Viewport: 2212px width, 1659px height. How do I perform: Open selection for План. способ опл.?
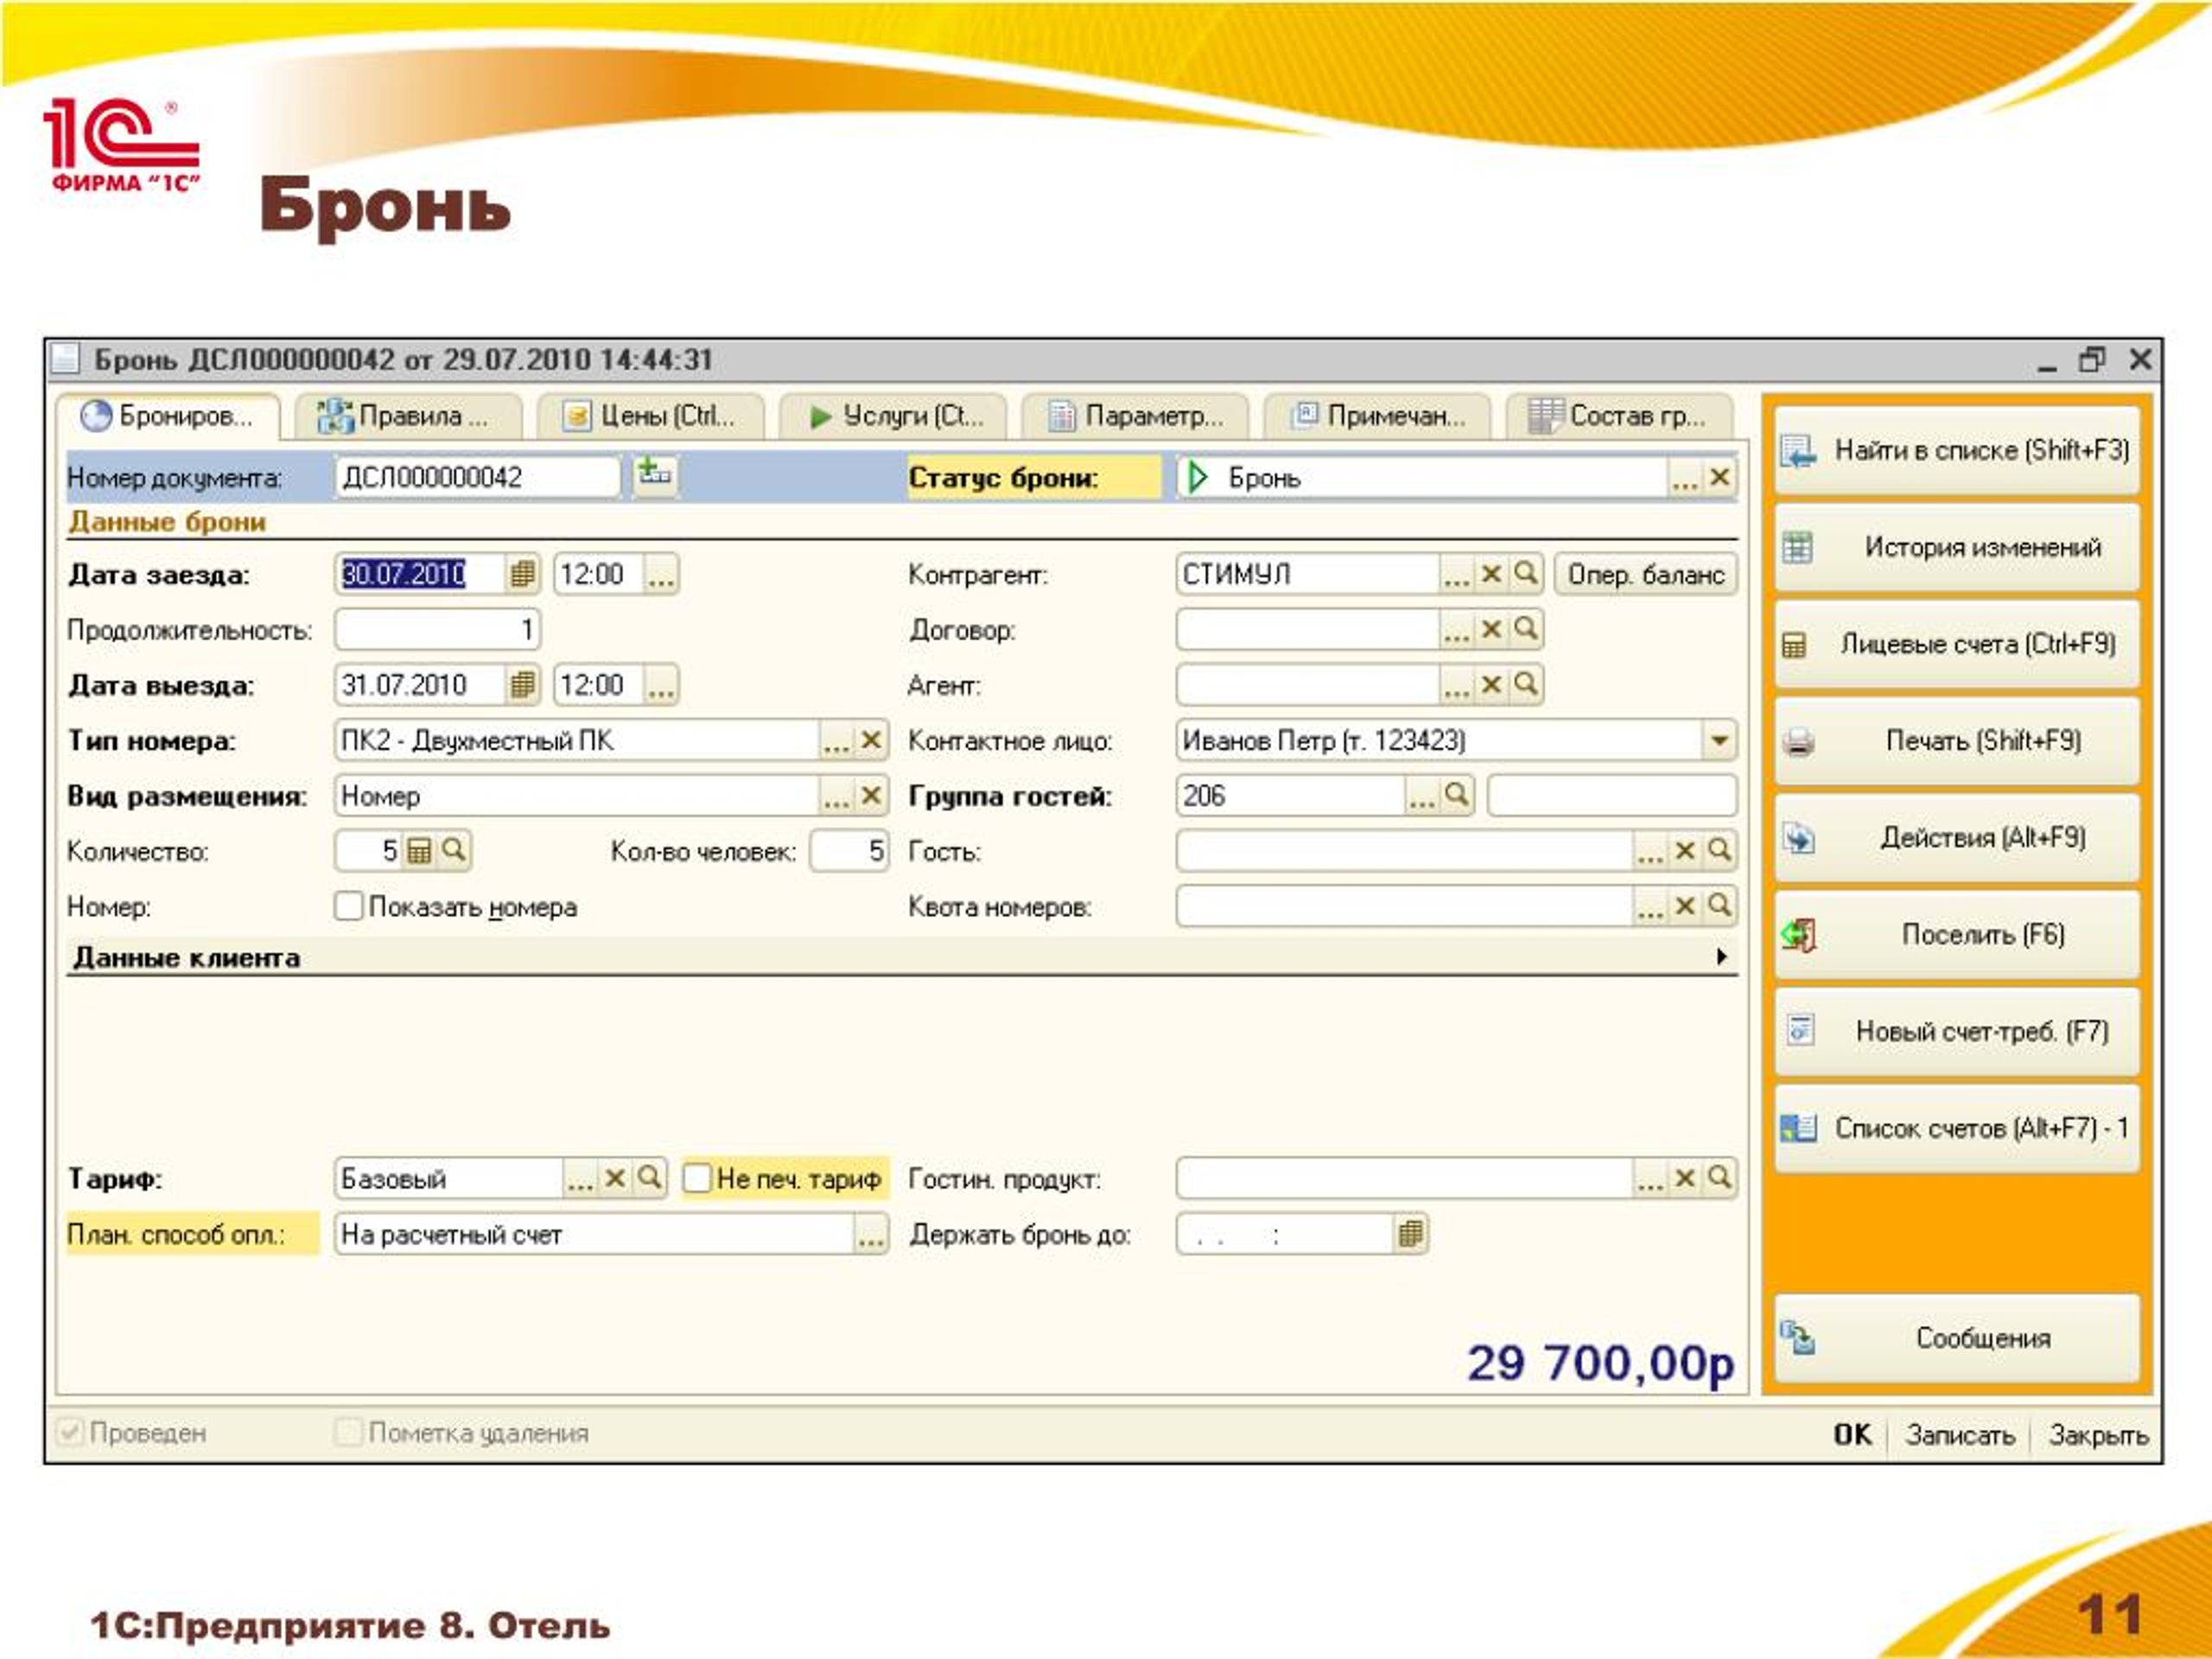(x=871, y=1235)
